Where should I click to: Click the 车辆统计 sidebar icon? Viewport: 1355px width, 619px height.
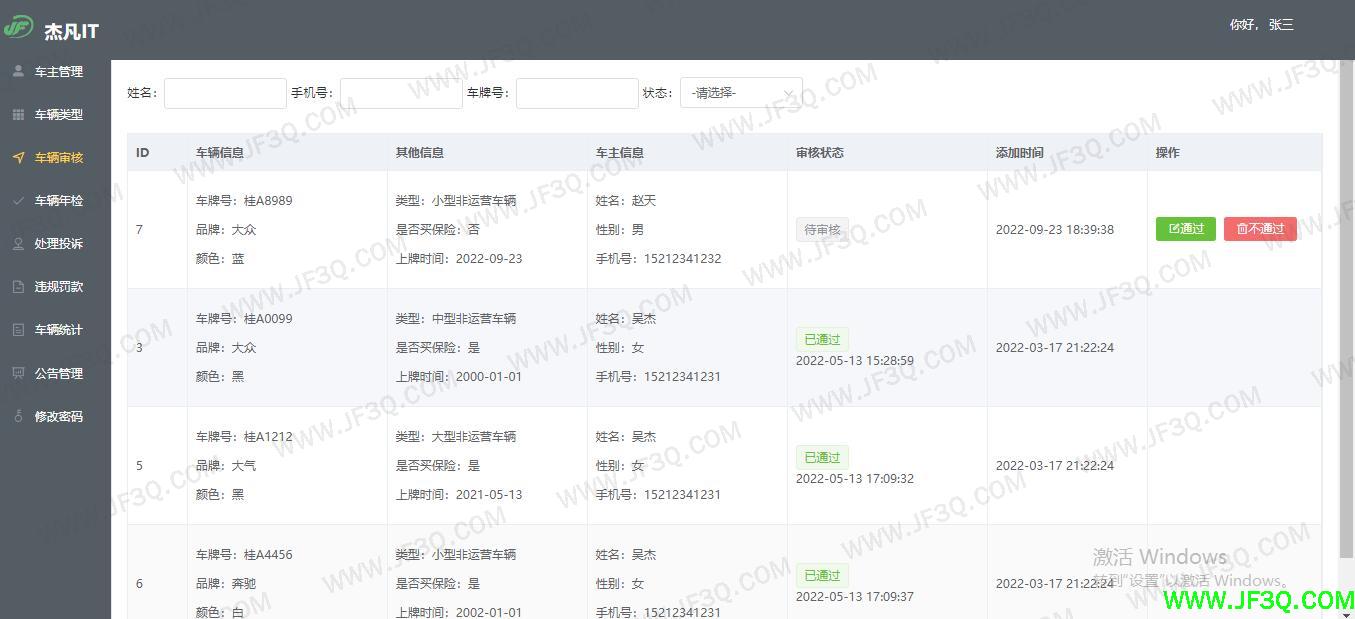pyautogui.click(x=18, y=330)
